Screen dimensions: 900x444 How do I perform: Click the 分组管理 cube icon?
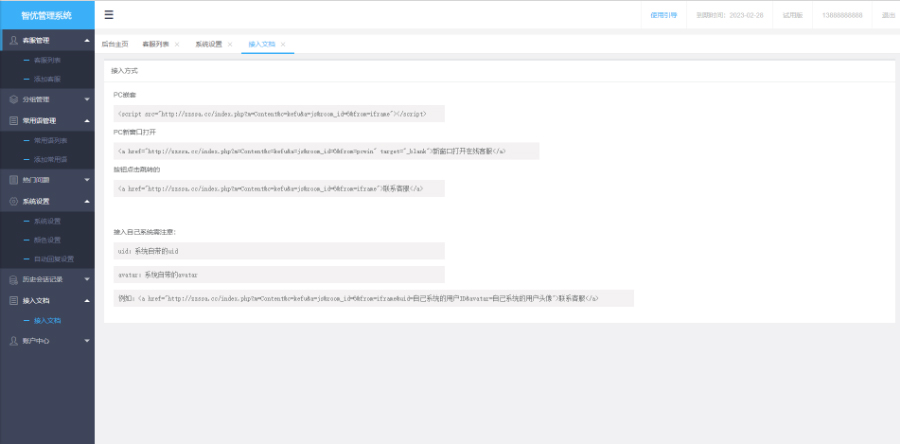pos(14,99)
